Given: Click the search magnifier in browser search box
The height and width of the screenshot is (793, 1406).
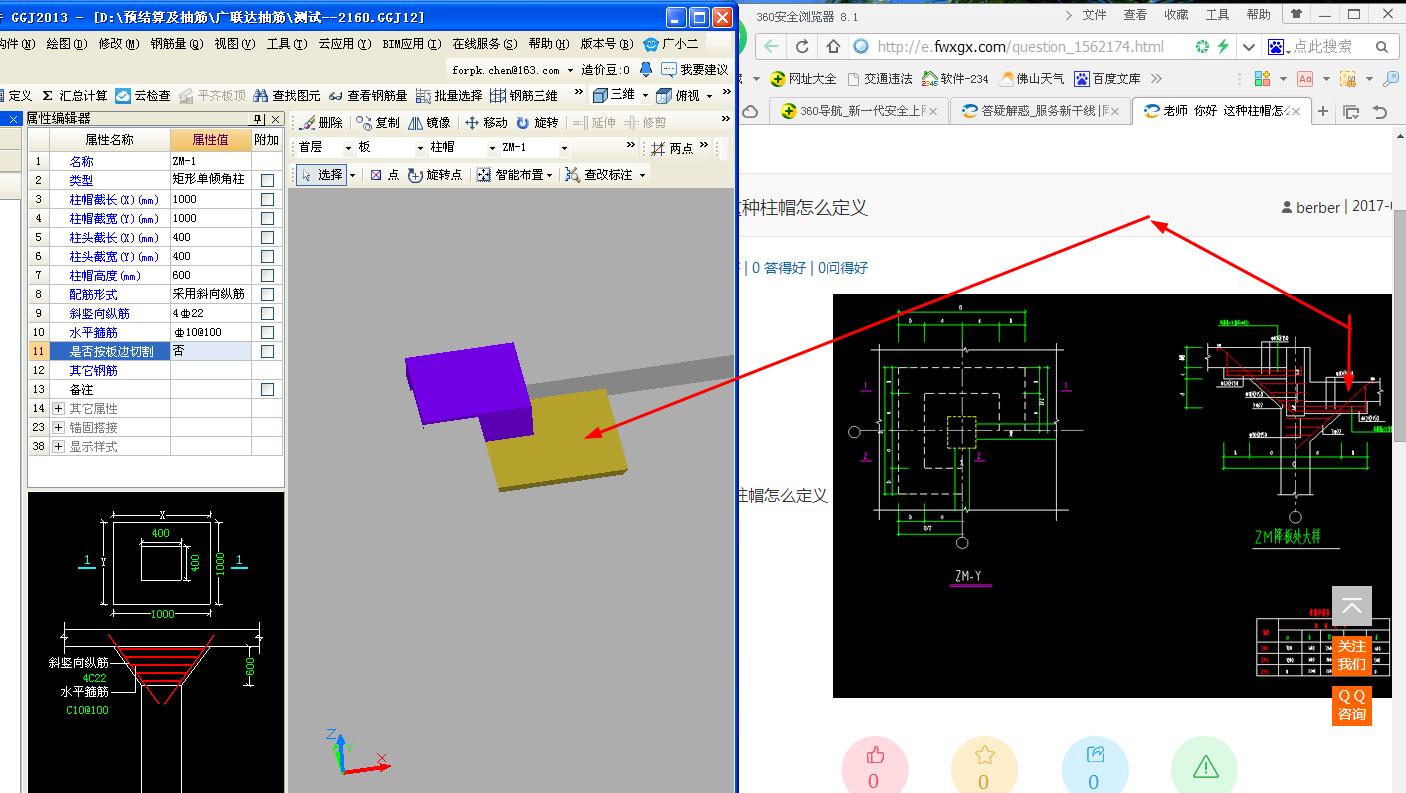Looking at the screenshot, I should click(x=1381, y=46).
